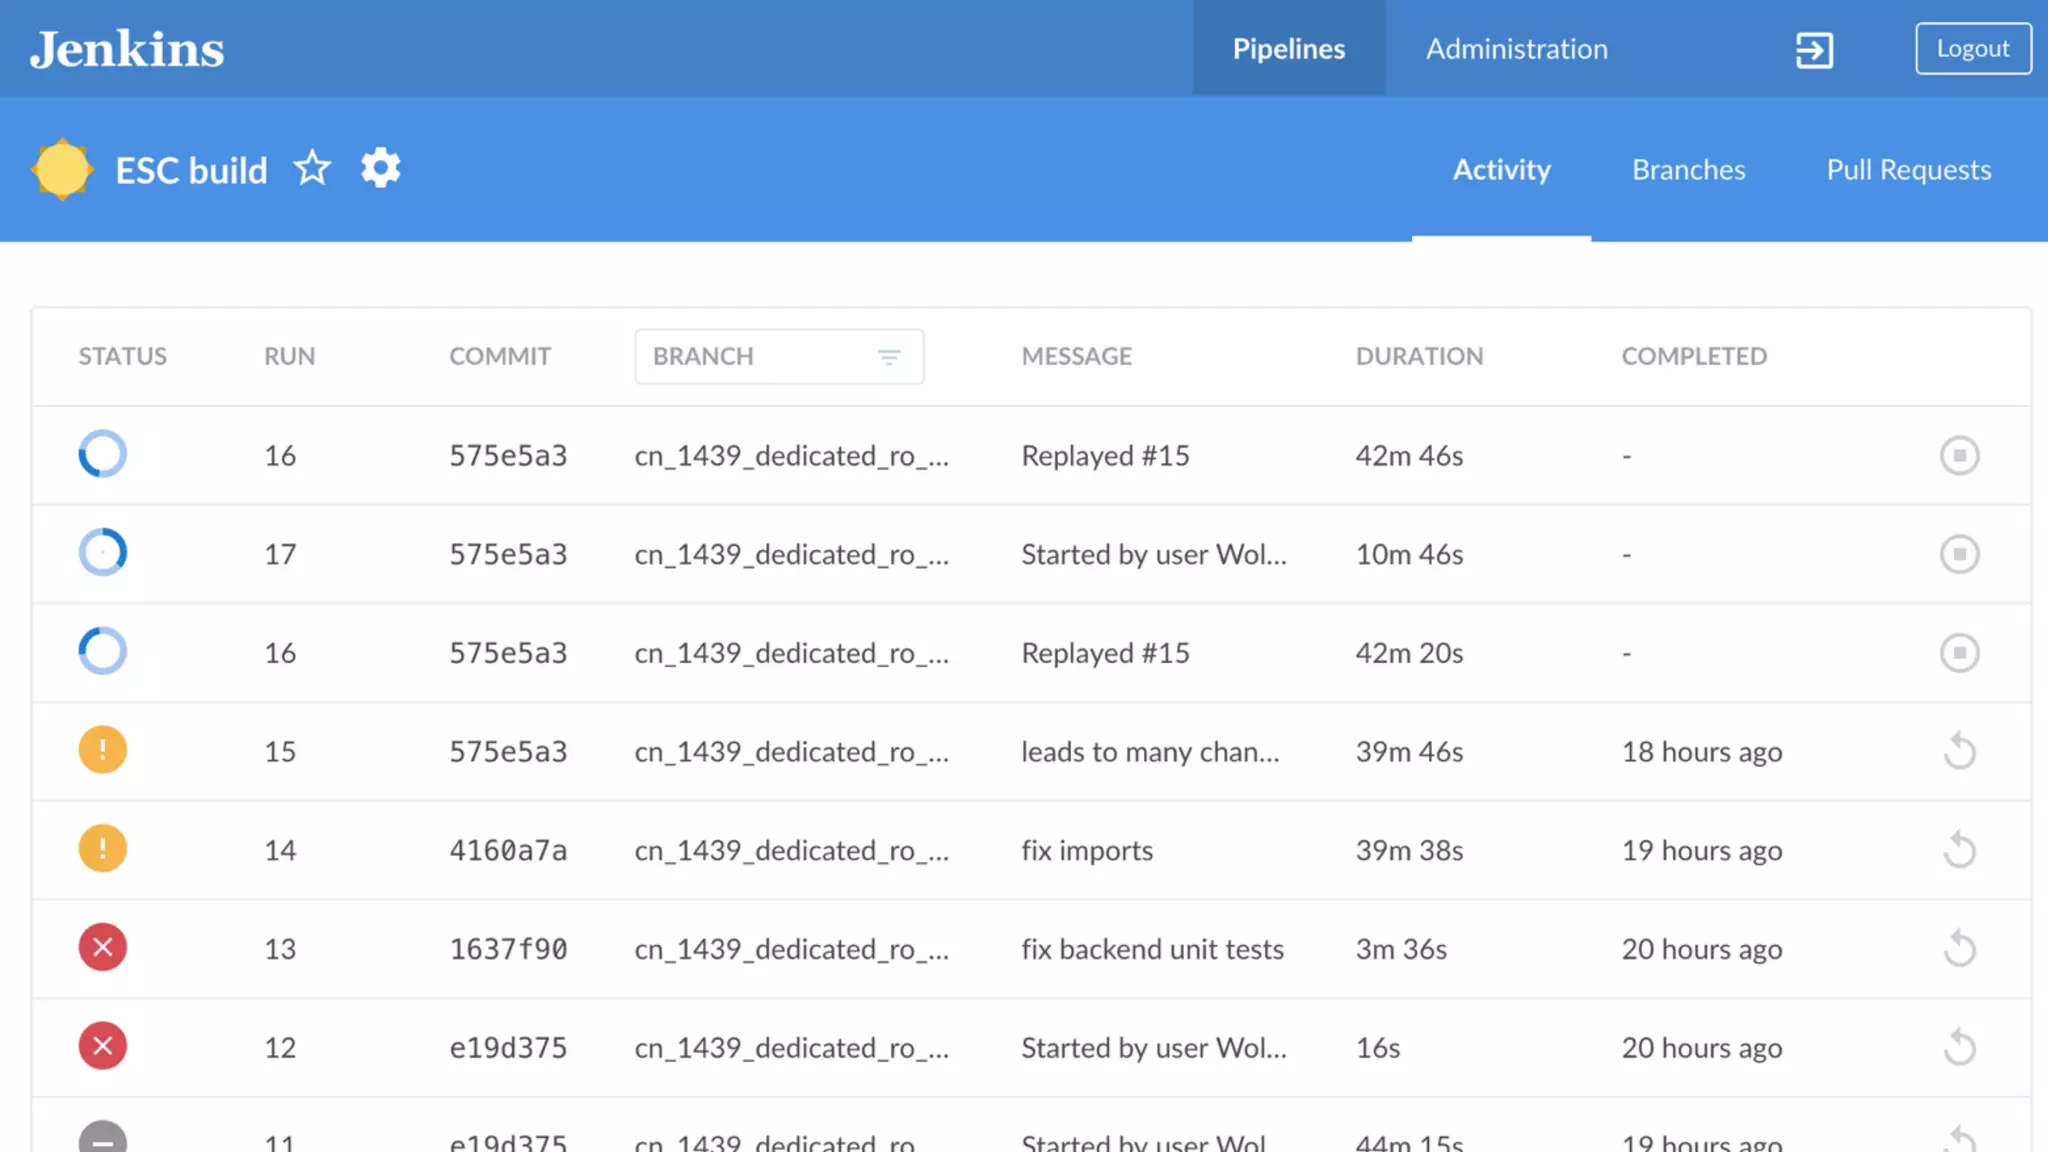Open the Pull Requests tab
This screenshot has width=2048, height=1152.
(1908, 170)
